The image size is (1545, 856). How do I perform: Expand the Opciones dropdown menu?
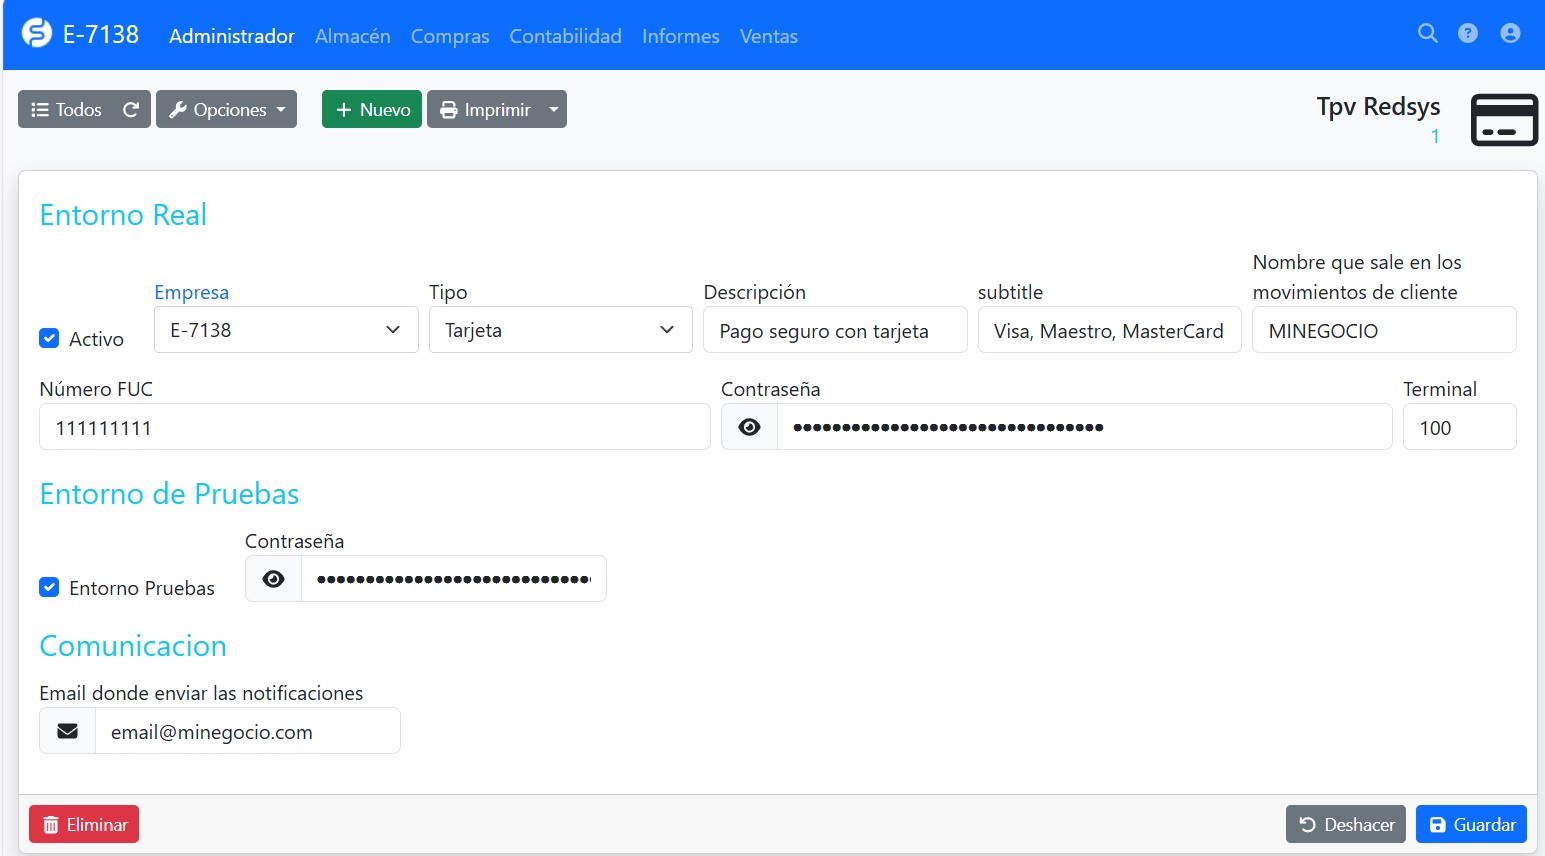coord(227,110)
